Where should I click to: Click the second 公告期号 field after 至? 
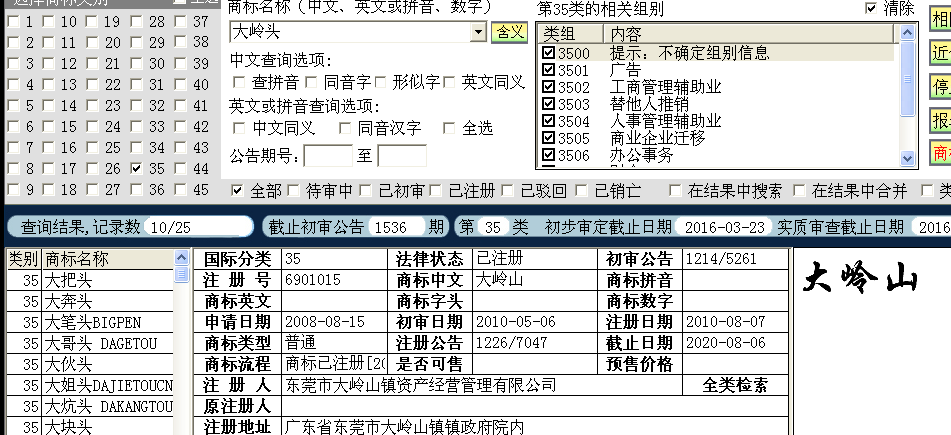tap(402, 156)
